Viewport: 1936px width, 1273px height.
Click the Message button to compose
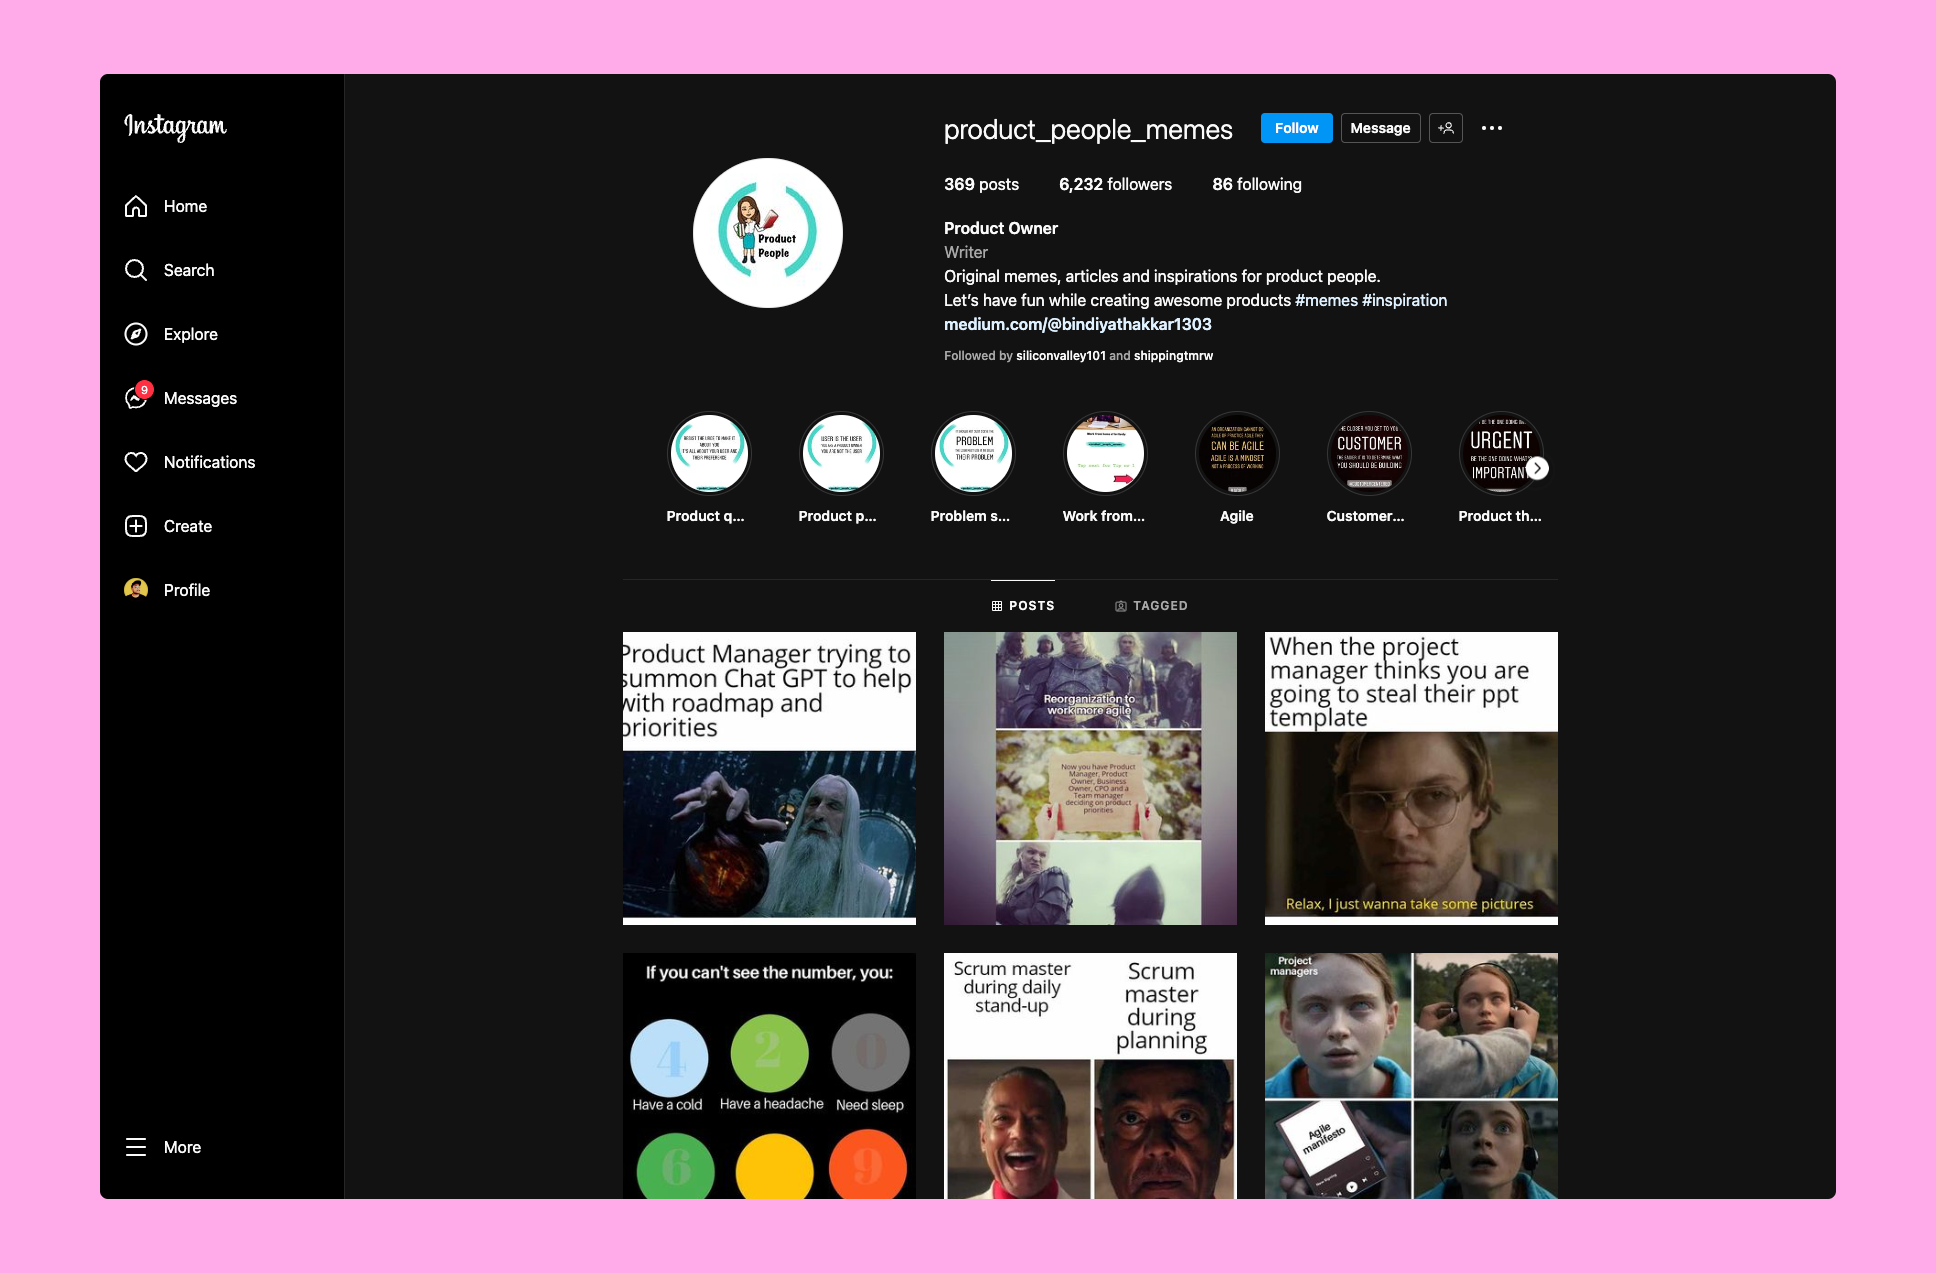pos(1379,126)
